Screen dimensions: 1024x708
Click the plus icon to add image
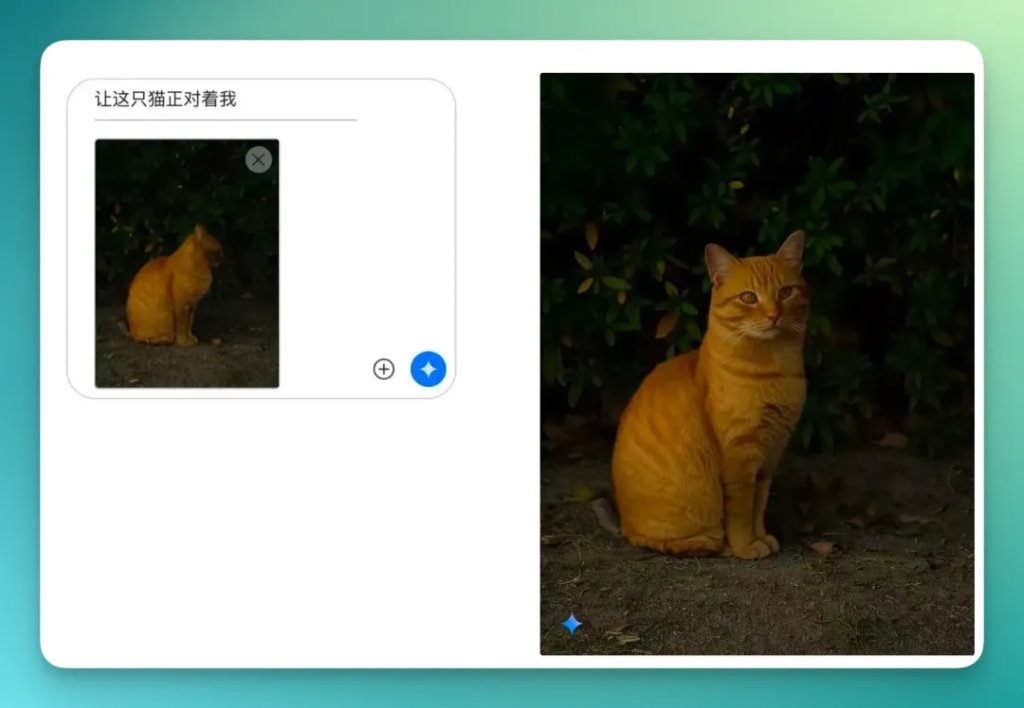[x=383, y=369]
